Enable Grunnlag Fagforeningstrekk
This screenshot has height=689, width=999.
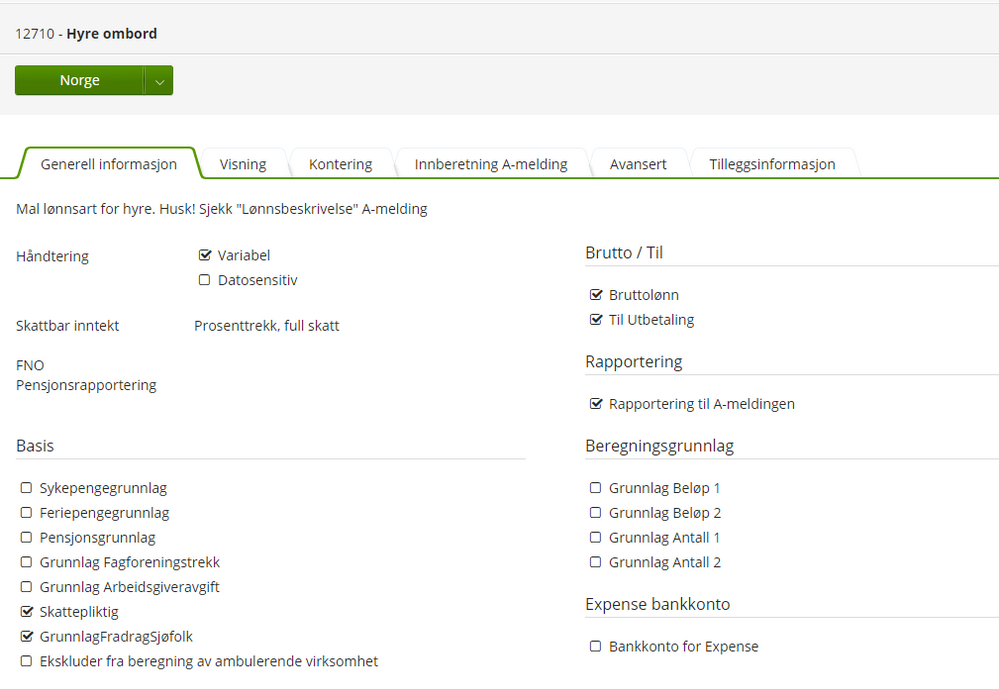(x=25, y=562)
